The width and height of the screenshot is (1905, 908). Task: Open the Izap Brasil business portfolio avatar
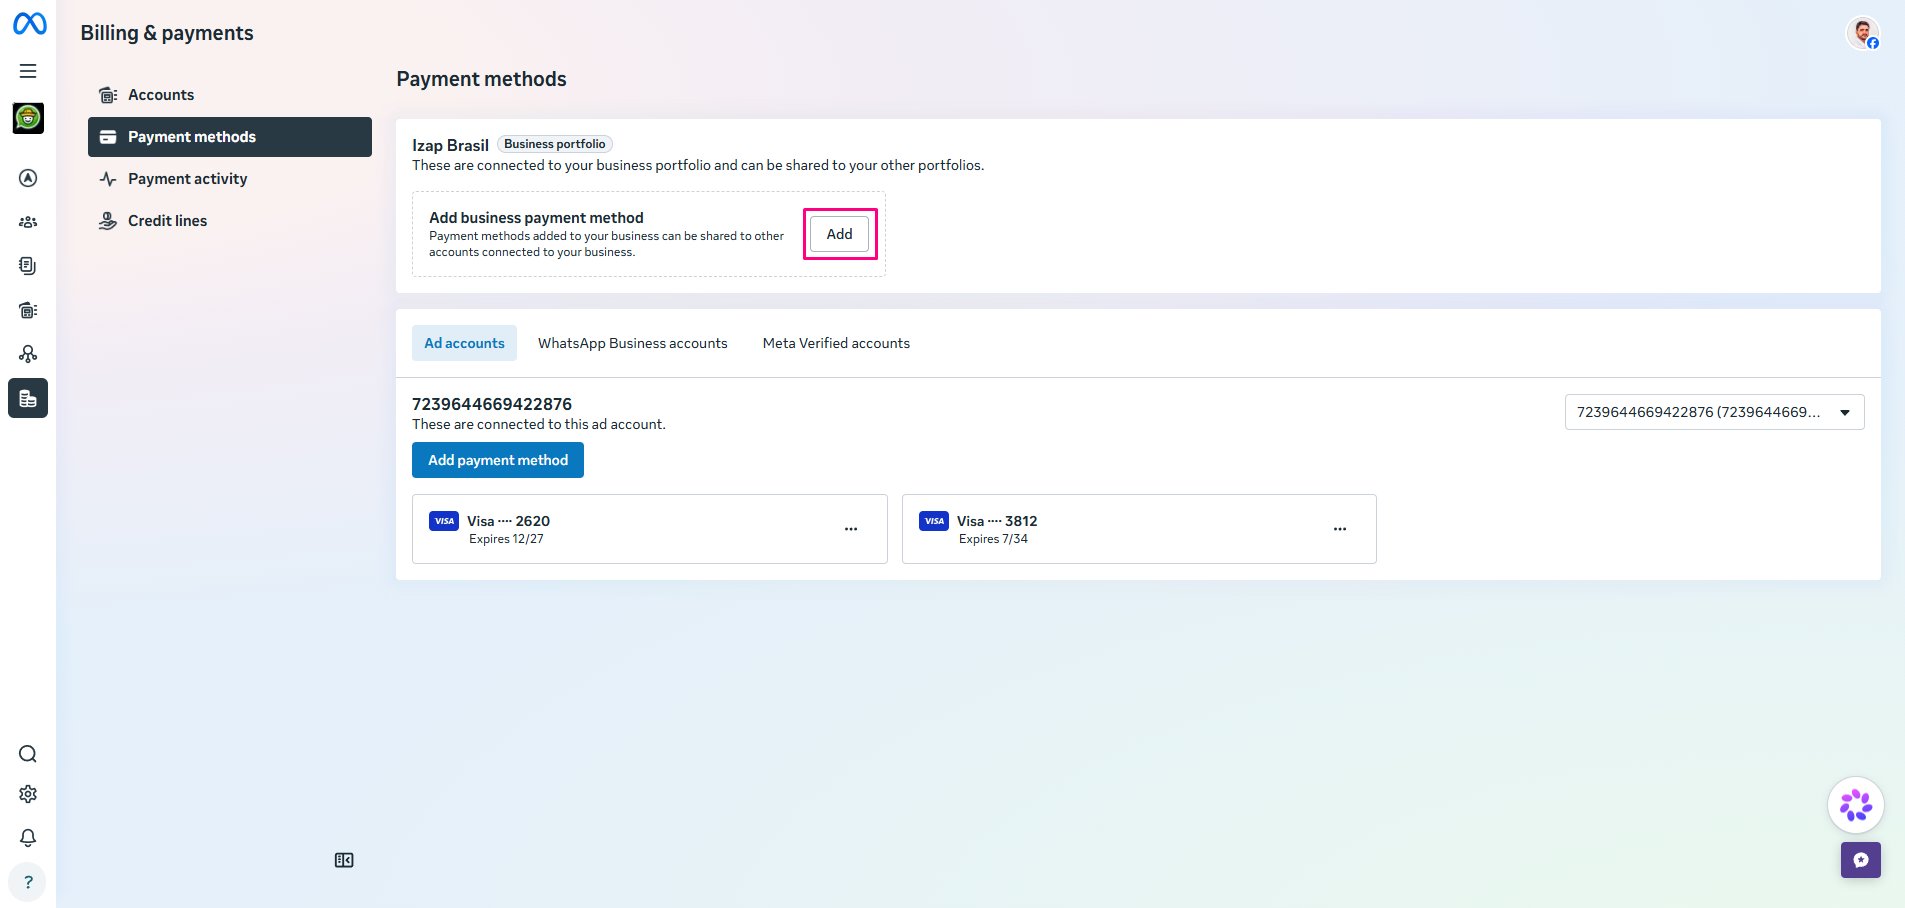pyautogui.click(x=28, y=118)
